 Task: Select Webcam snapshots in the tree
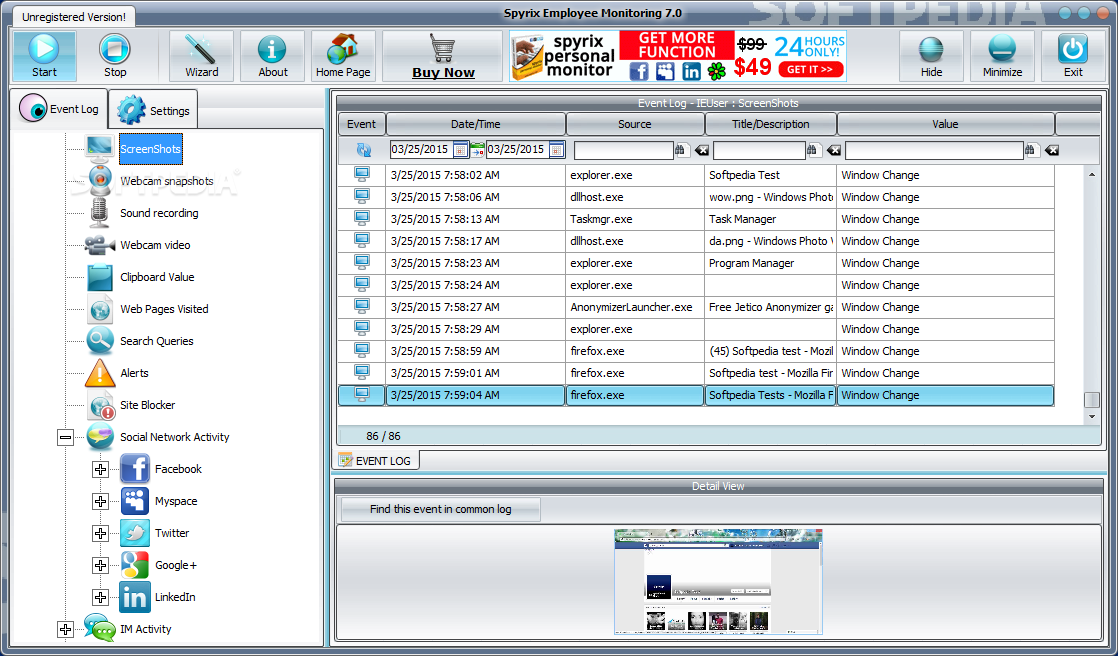167,181
